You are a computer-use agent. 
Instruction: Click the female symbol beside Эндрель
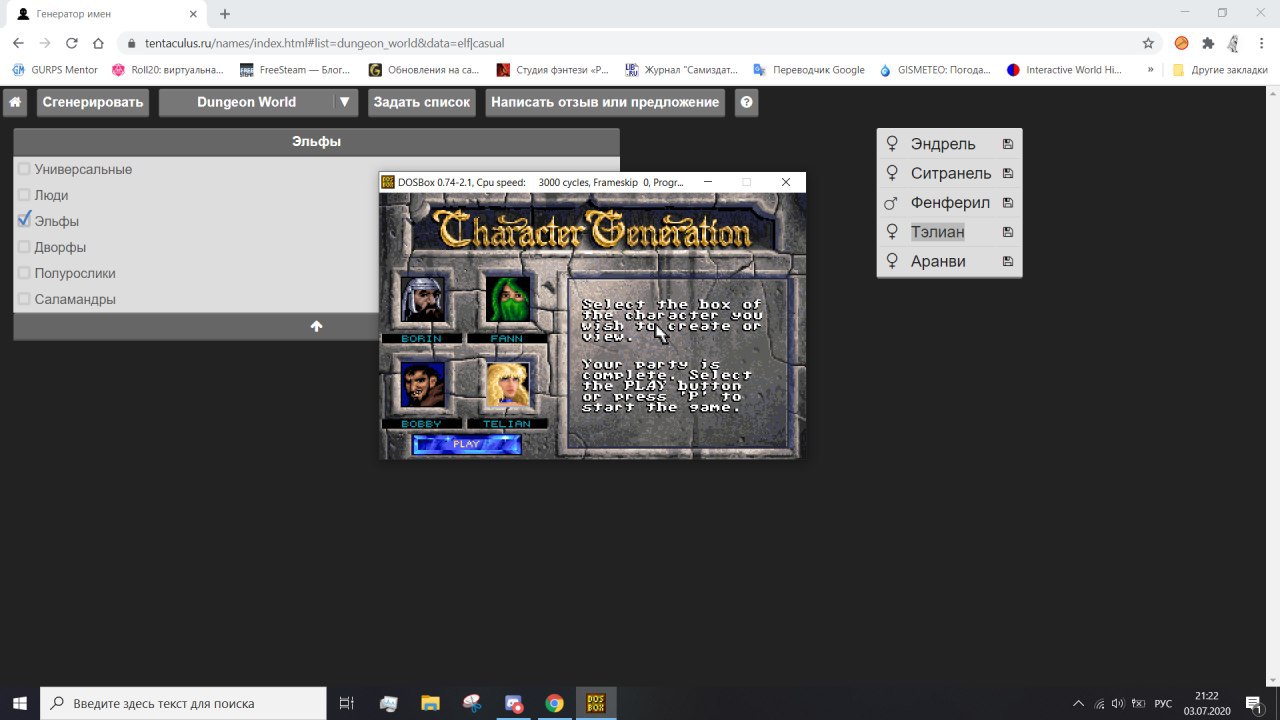[892, 144]
